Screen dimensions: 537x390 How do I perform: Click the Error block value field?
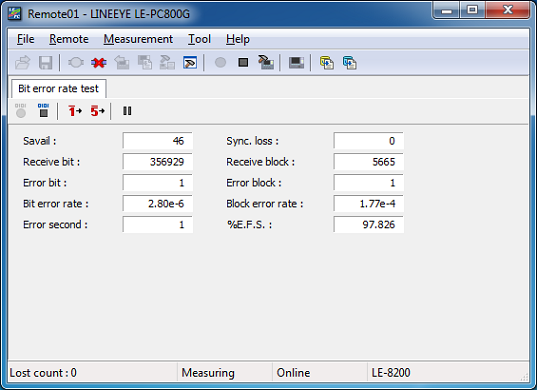click(369, 183)
